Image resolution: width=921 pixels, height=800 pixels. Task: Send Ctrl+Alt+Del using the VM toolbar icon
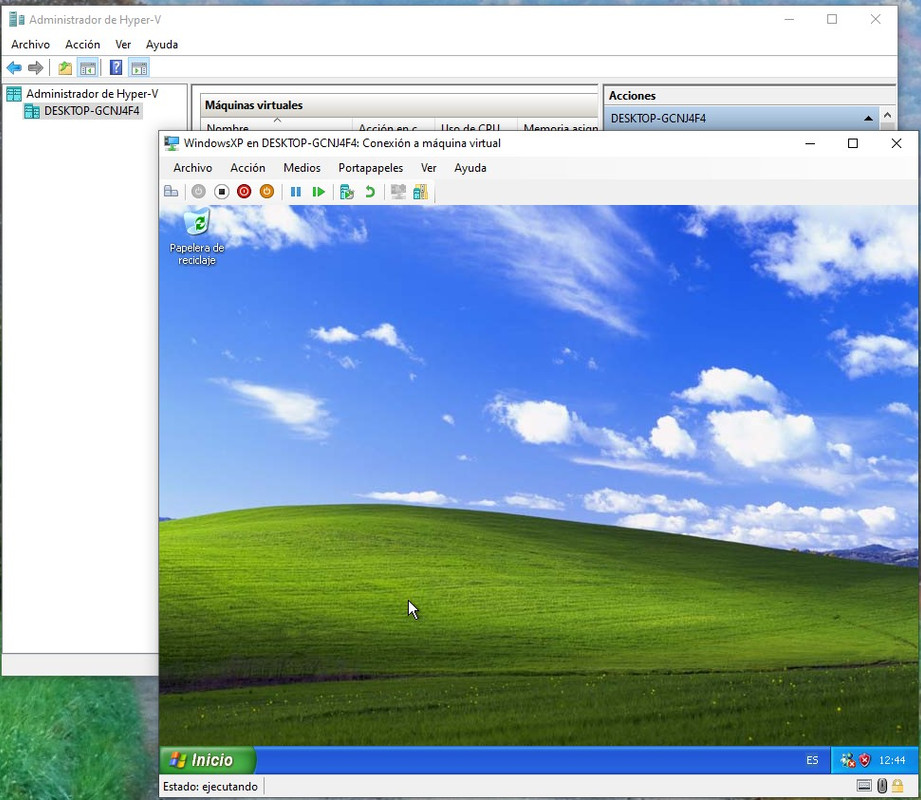pos(171,191)
